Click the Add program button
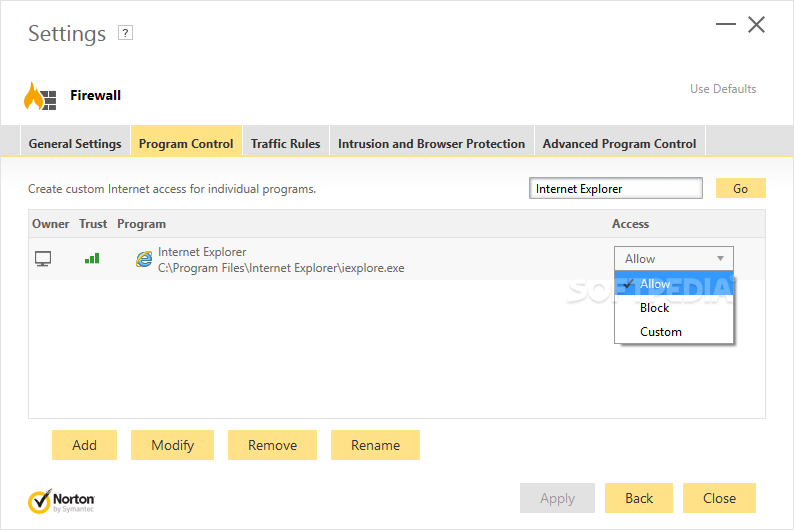794x530 pixels. (x=85, y=445)
